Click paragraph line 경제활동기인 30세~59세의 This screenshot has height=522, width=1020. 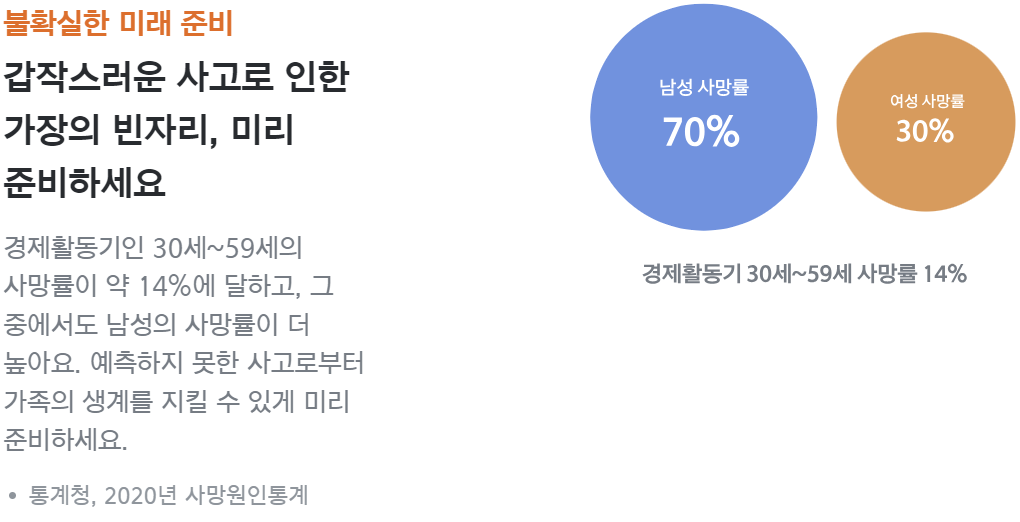point(154,248)
